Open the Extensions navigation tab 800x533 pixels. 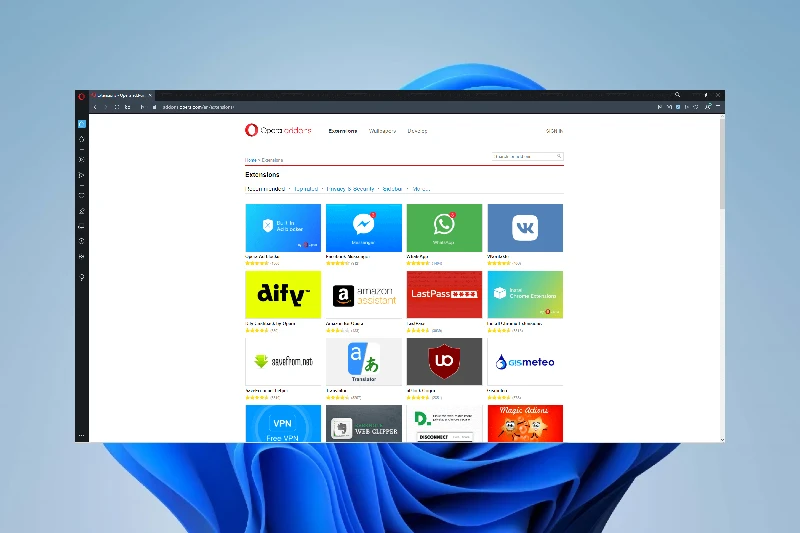342,131
